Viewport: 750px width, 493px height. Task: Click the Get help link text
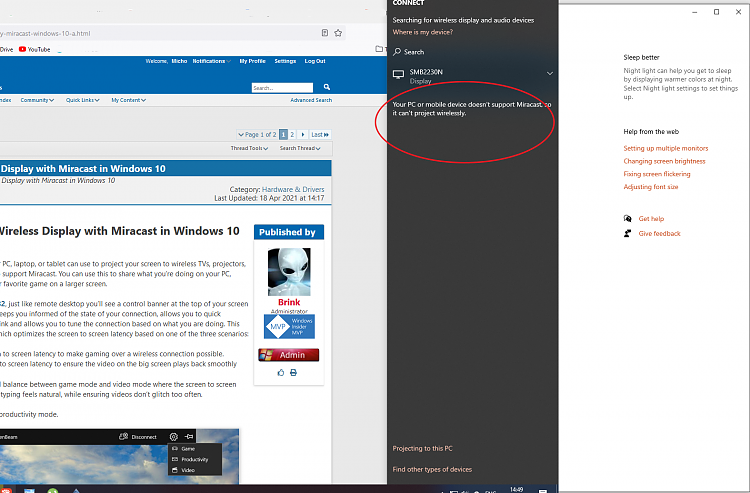pyautogui.click(x=651, y=219)
